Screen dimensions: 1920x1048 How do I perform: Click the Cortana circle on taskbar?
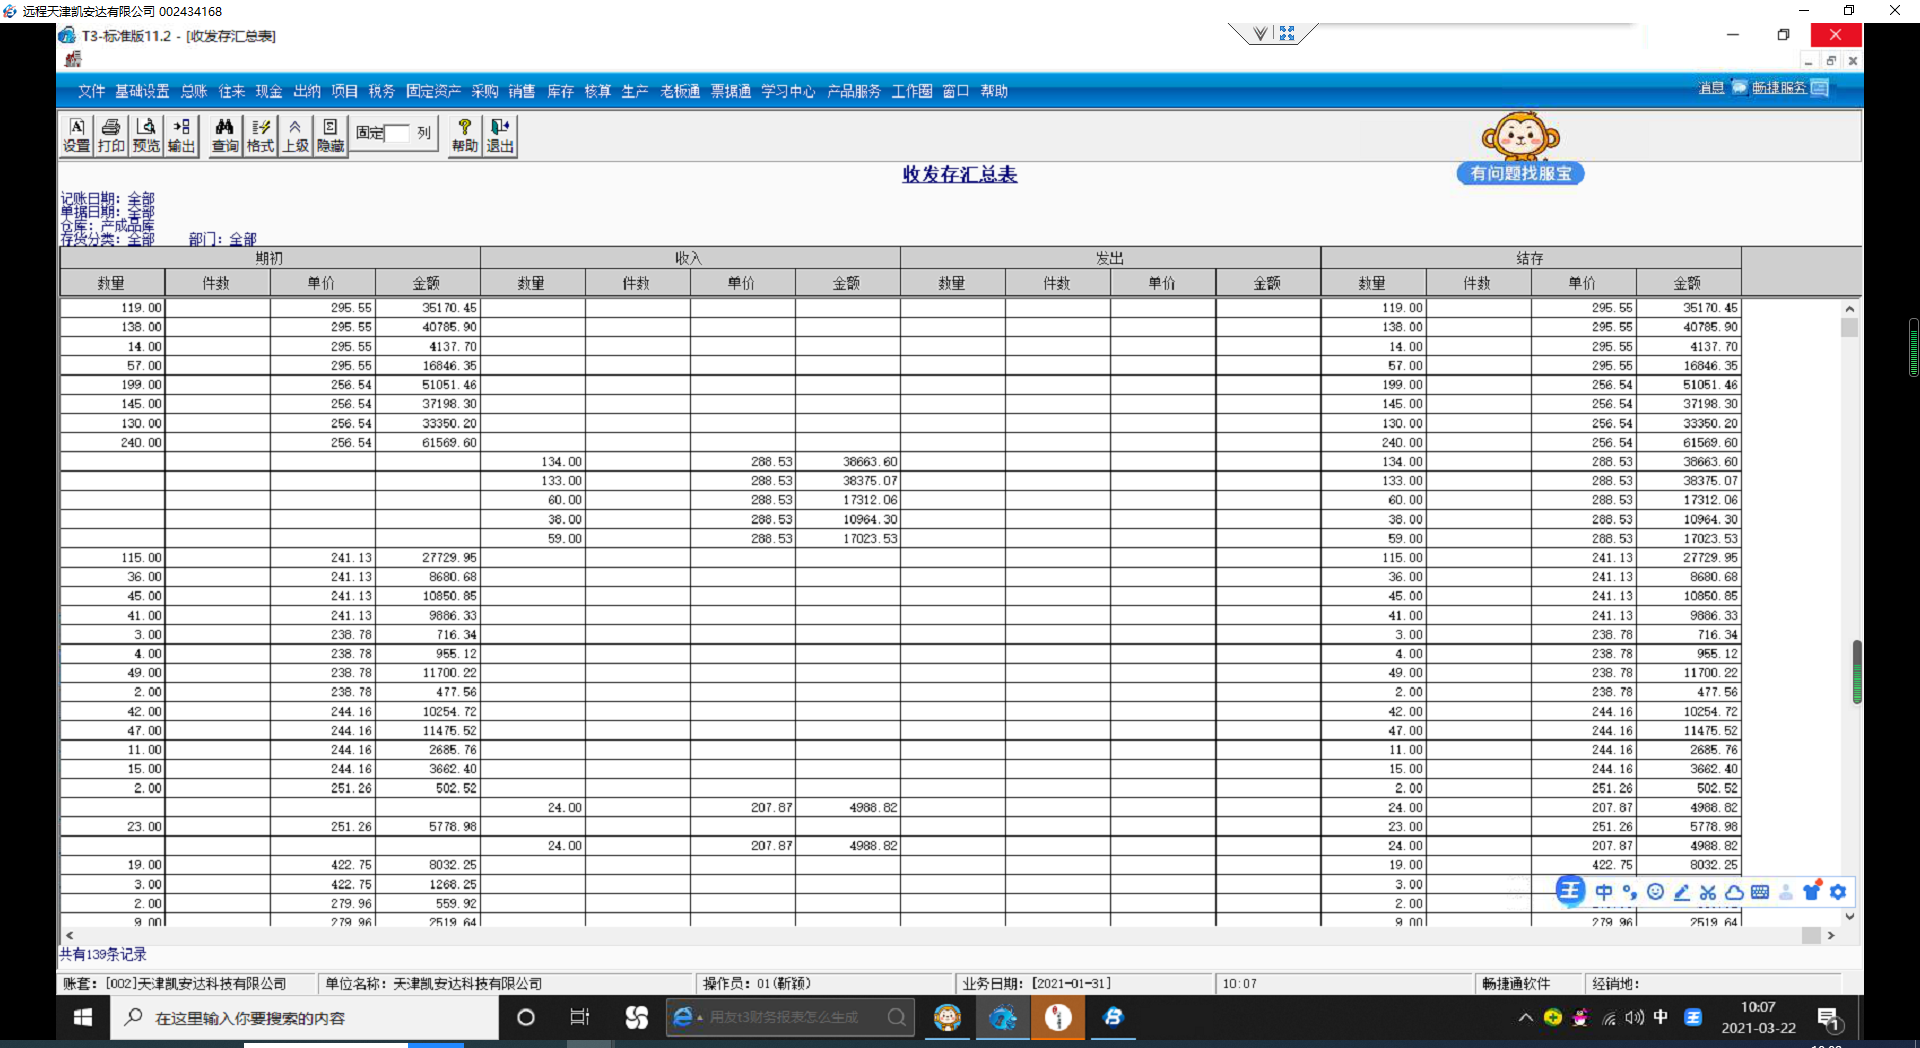(x=525, y=1018)
